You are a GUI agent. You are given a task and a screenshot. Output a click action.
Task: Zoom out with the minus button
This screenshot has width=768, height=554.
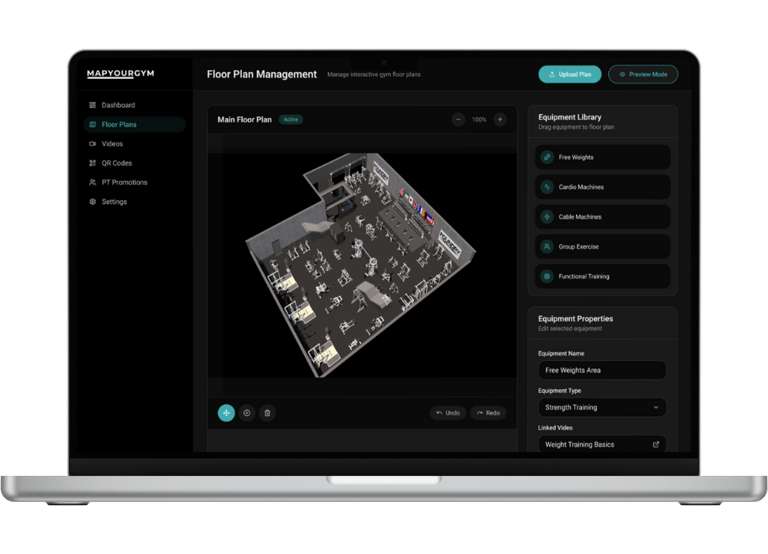(x=458, y=120)
